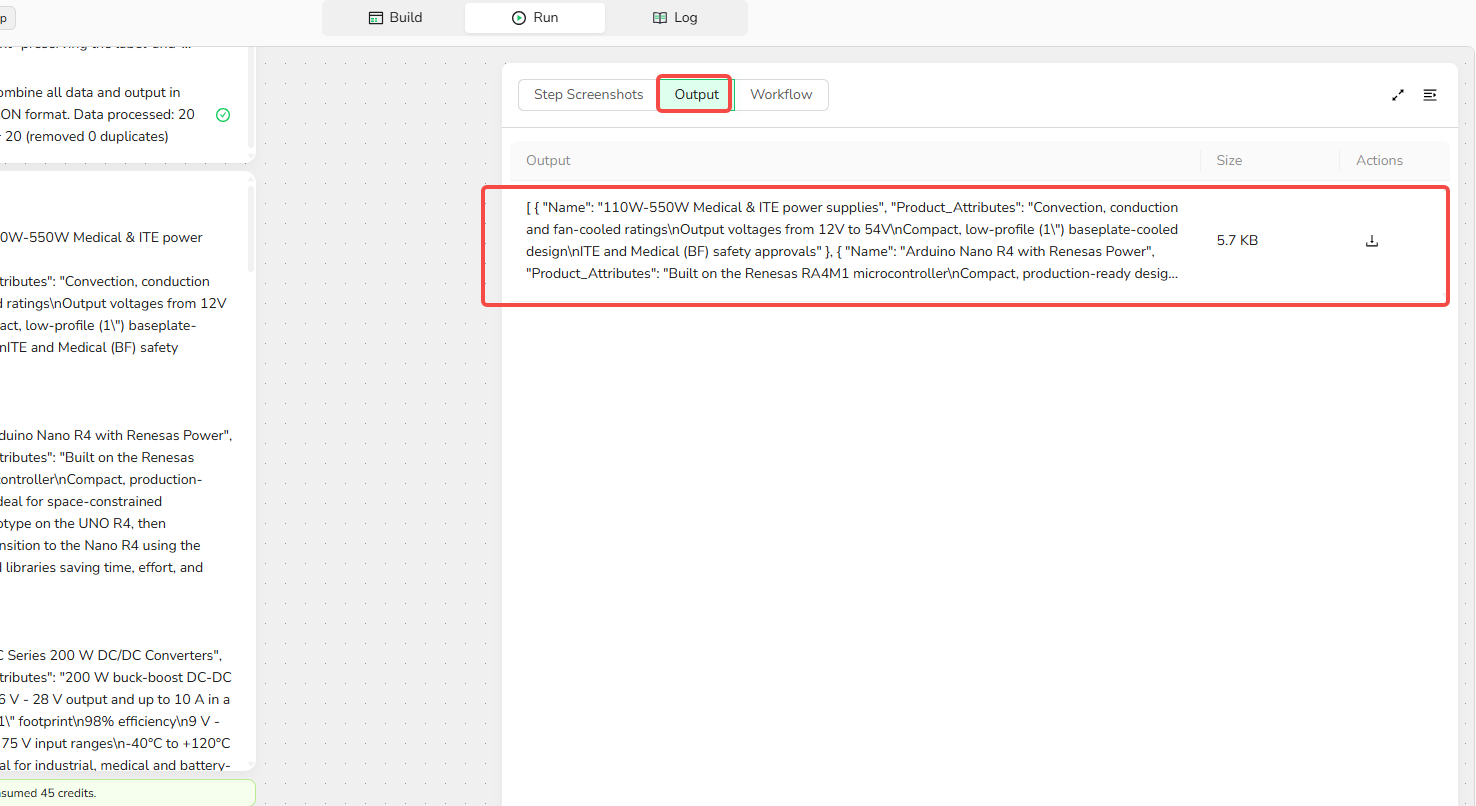This screenshot has width=1476, height=806.
Task: Select the Run tab
Action: (535, 18)
